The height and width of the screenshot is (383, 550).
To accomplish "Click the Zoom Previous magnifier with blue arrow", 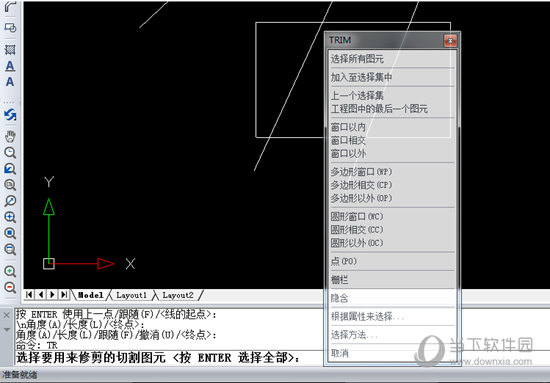I will pos(10,169).
